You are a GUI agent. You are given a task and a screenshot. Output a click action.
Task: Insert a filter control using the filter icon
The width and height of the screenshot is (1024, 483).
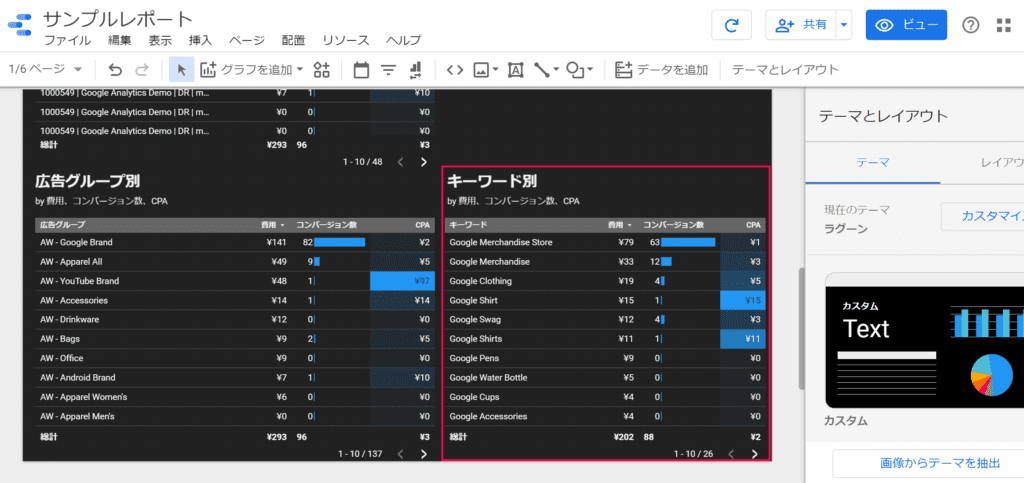(389, 70)
